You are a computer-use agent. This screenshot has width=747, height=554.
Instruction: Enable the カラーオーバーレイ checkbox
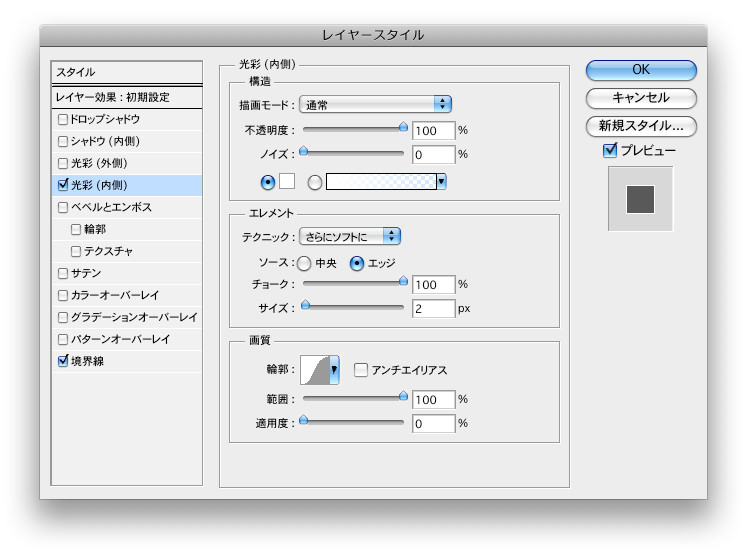click(x=62, y=295)
